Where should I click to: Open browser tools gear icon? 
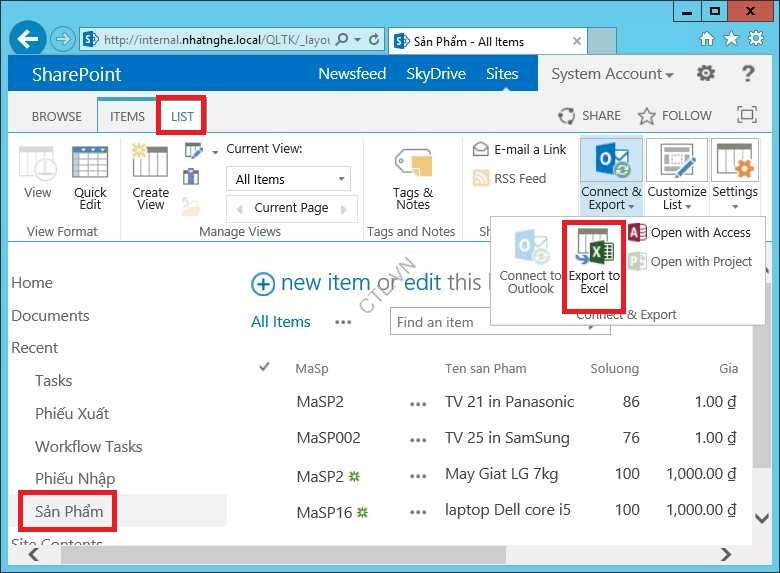(756, 39)
